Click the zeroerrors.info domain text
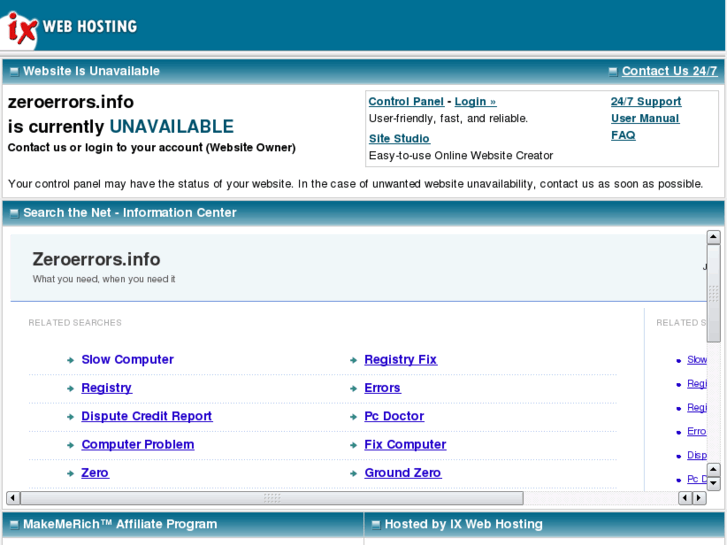 (x=70, y=102)
